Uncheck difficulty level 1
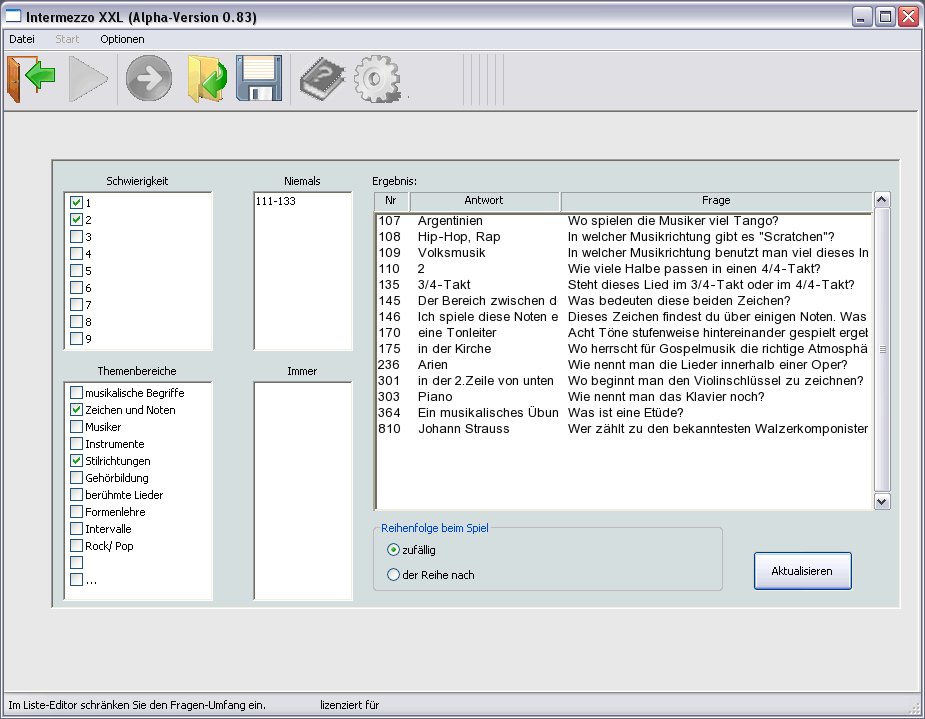 pyautogui.click(x=76, y=202)
